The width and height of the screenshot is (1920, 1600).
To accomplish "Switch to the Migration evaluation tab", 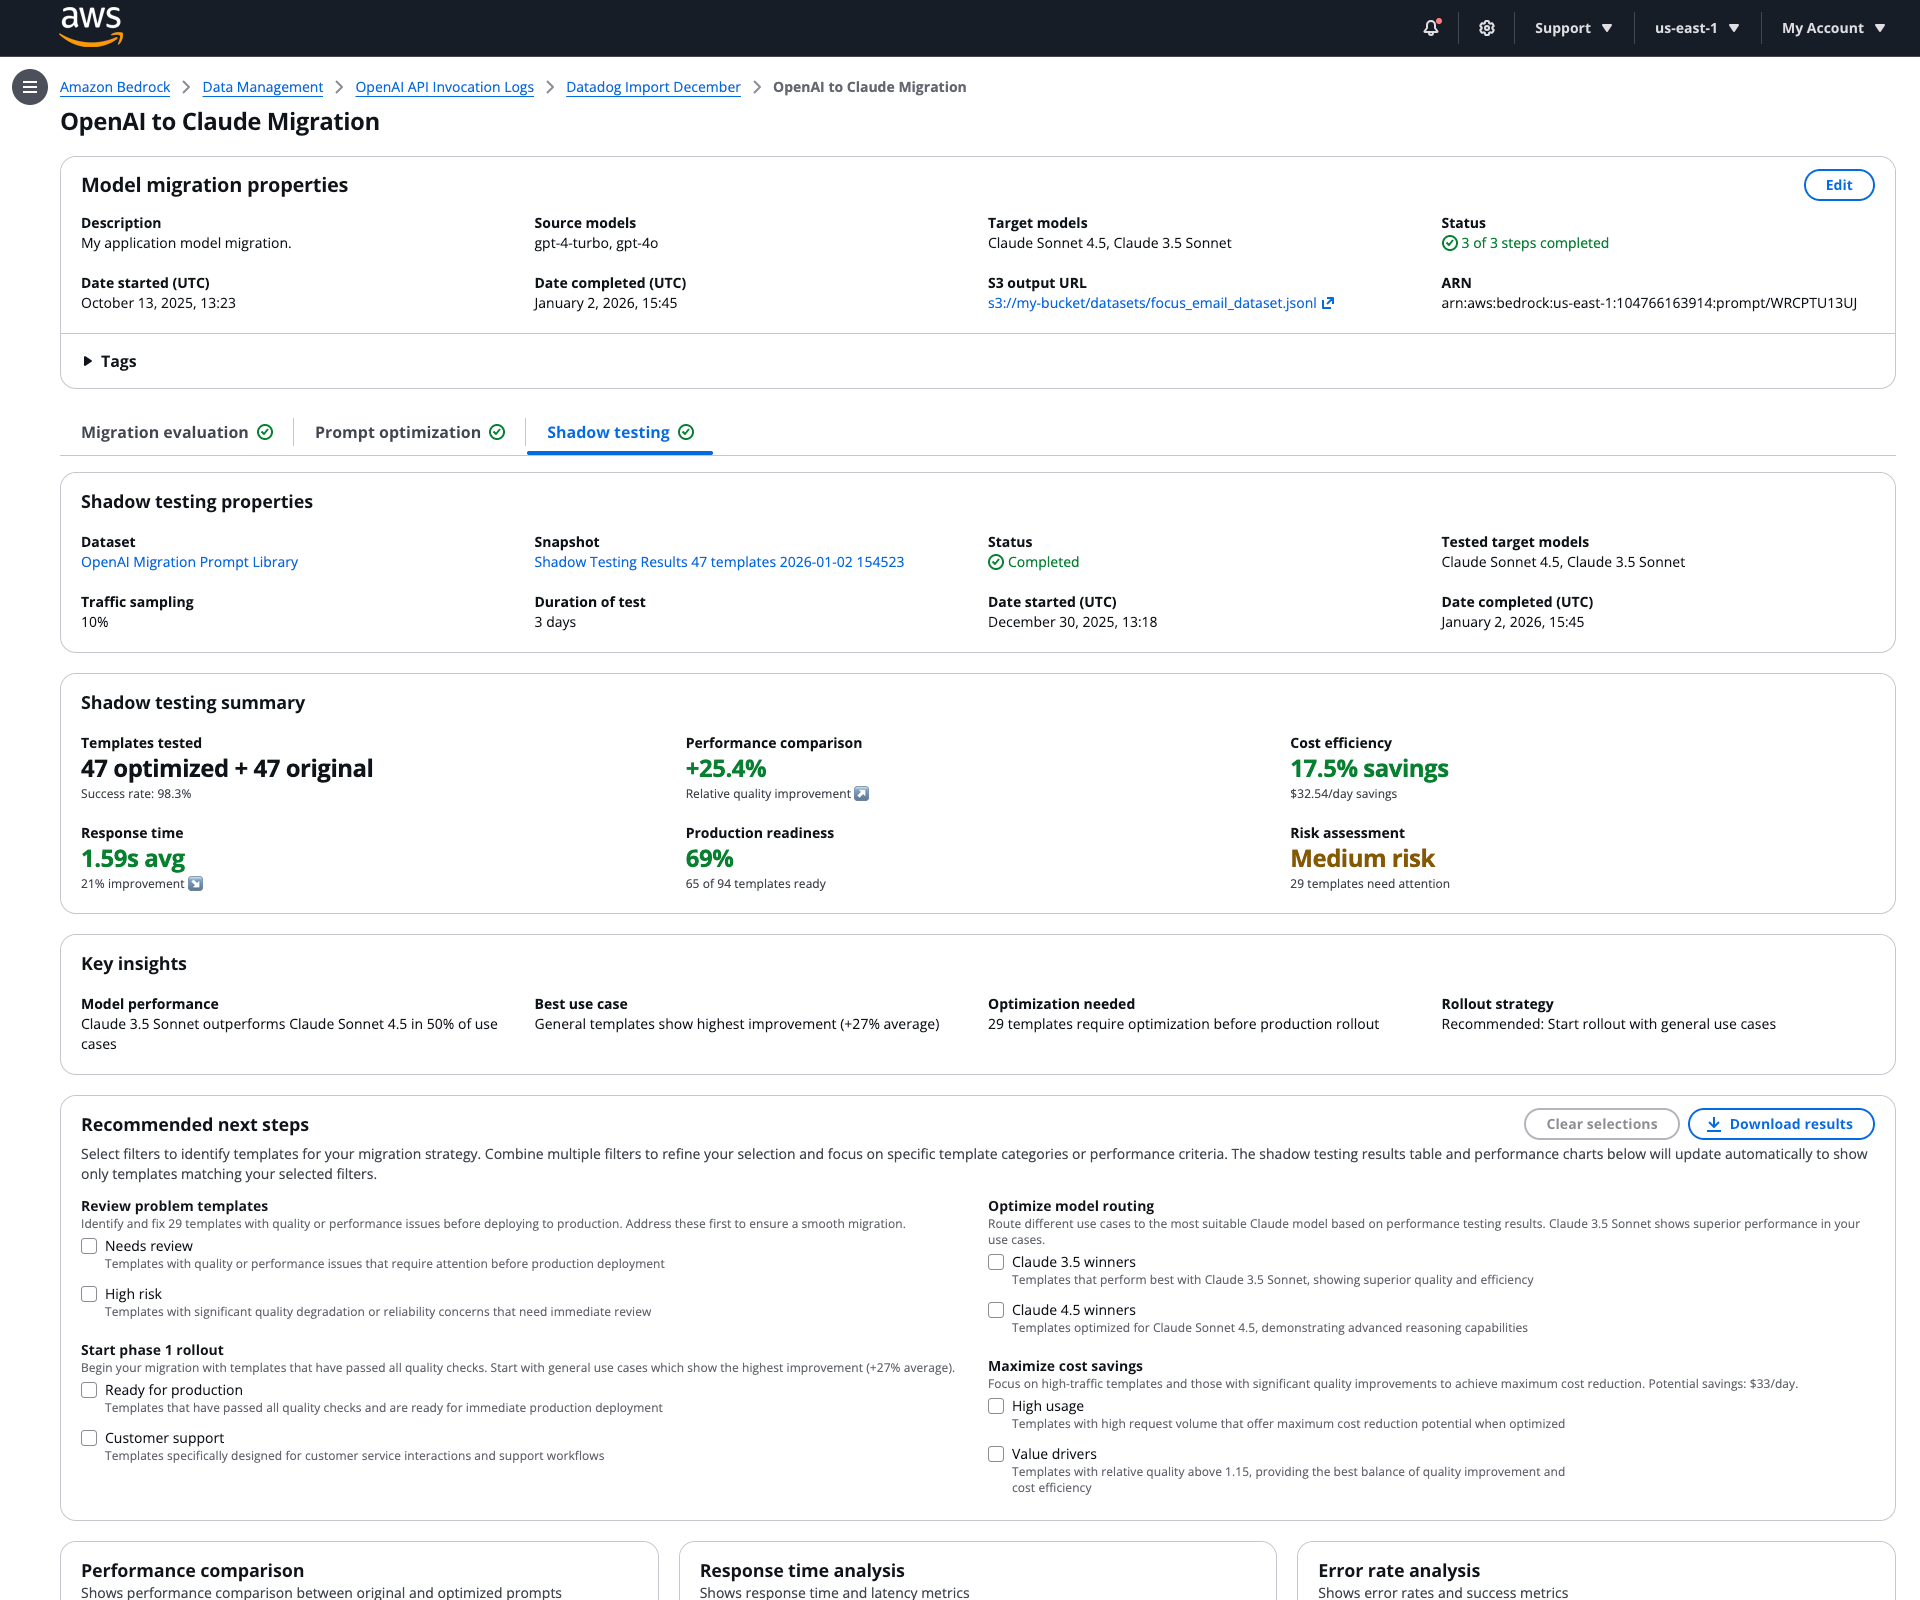I will [177, 432].
